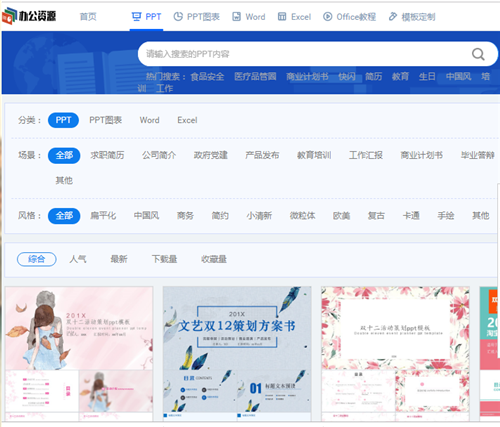This screenshot has height=427, width=500.
Task: Search hot keyword 快闪
Action: [x=347, y=77]
